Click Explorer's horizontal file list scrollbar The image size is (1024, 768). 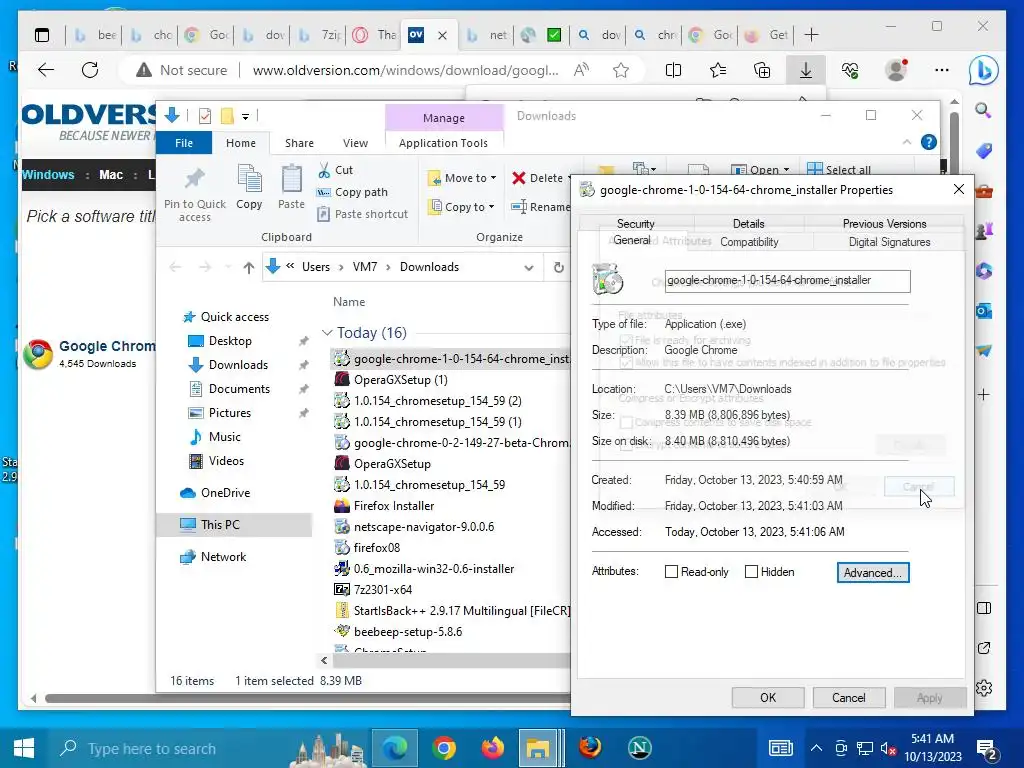pyautogui.click(x=449, y=660)
